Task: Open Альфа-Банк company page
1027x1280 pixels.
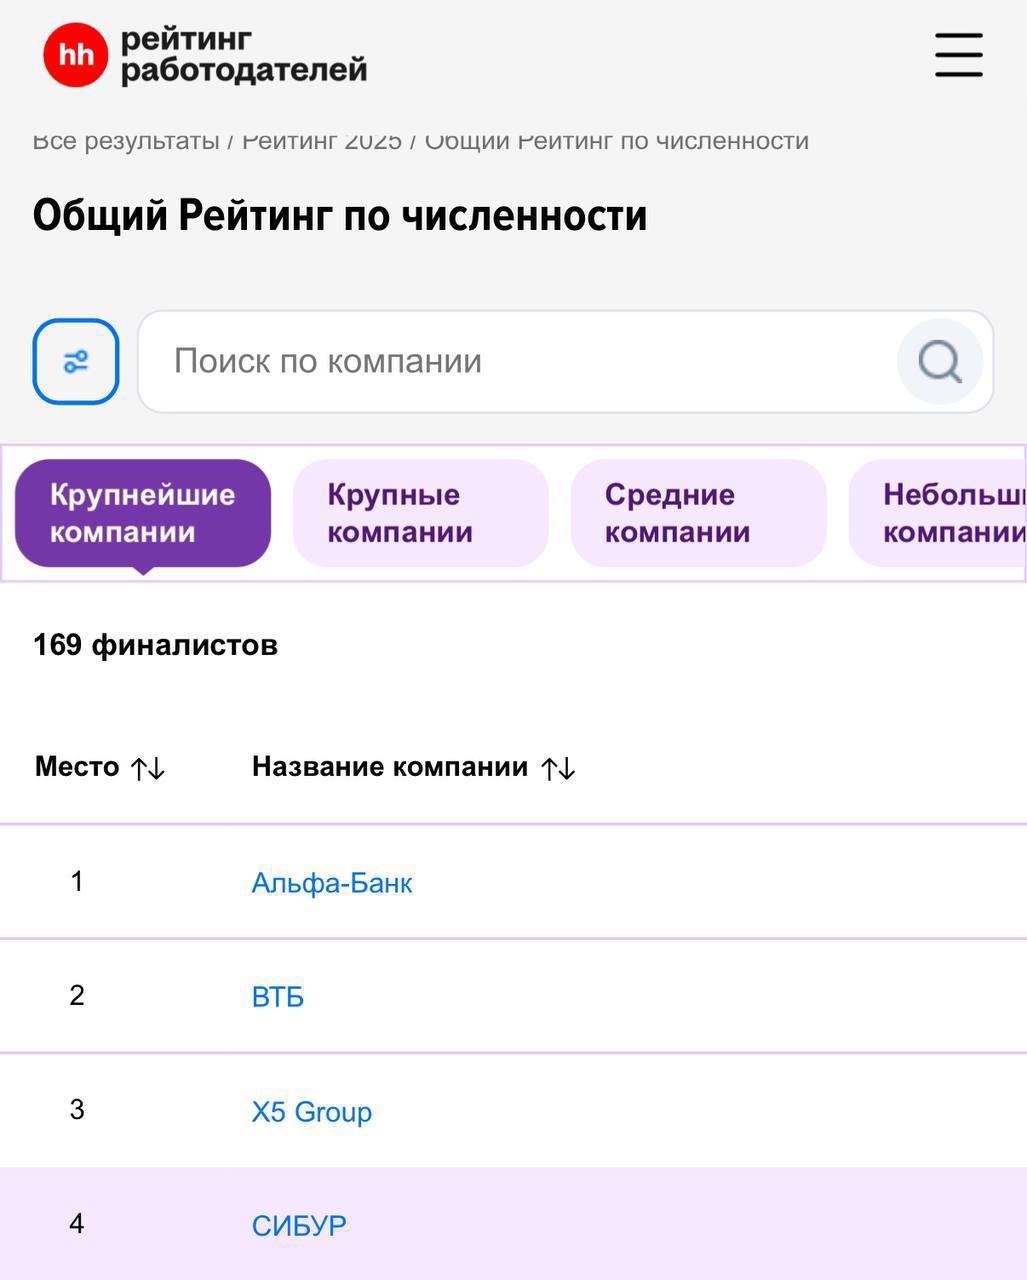Action: click(x=332, y=882)
